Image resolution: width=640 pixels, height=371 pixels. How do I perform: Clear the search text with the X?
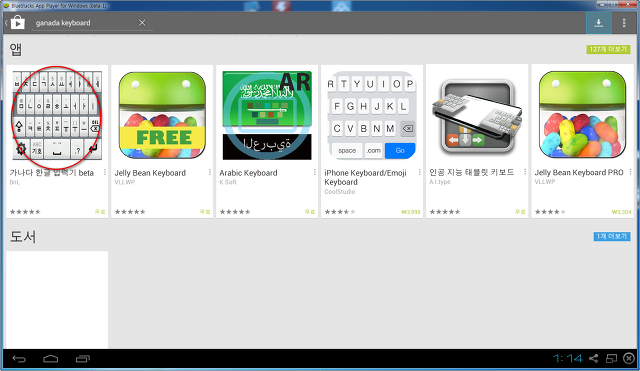(x=142, y=23)
